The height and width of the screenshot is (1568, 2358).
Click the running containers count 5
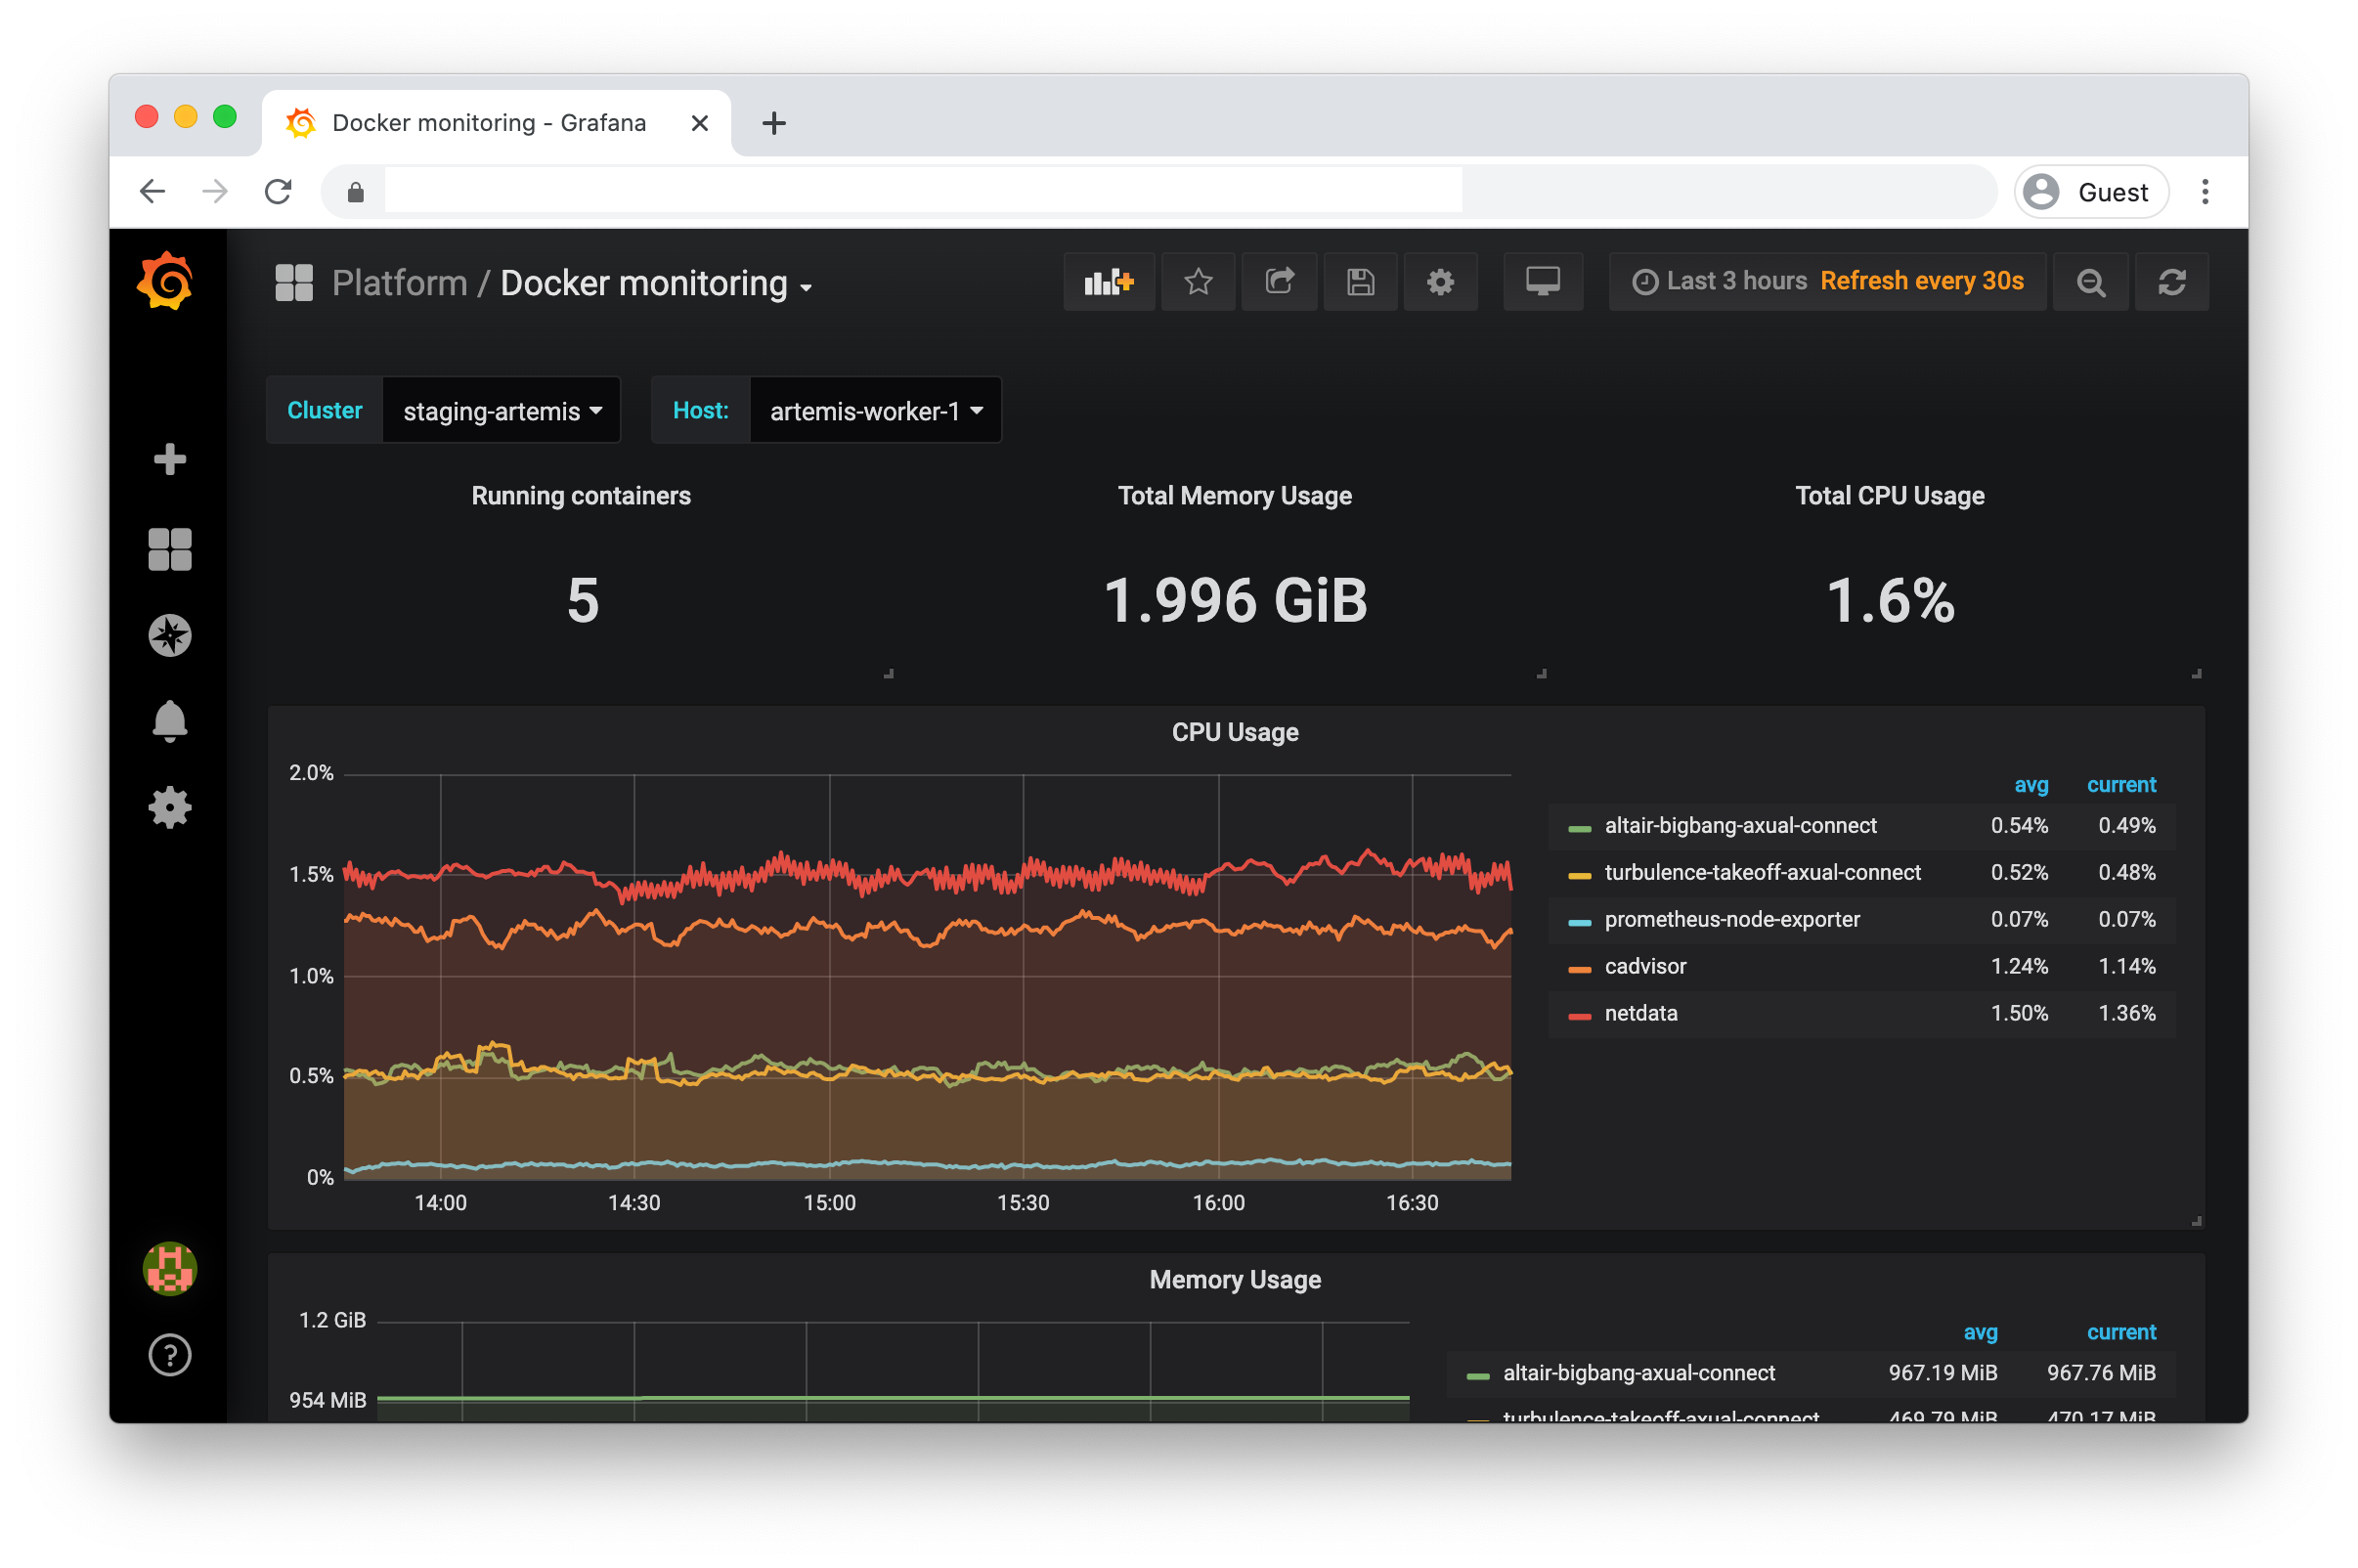[583, 601]
